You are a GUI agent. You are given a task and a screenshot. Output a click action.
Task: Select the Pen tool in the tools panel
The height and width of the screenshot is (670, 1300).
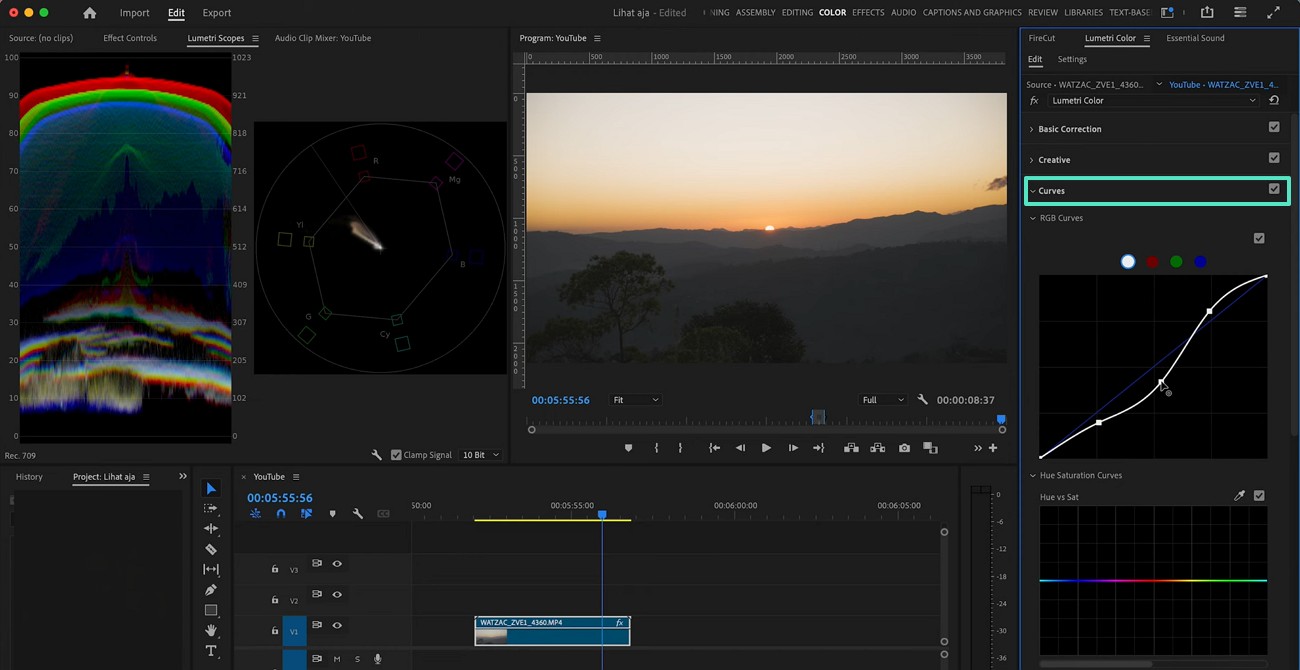211,590
